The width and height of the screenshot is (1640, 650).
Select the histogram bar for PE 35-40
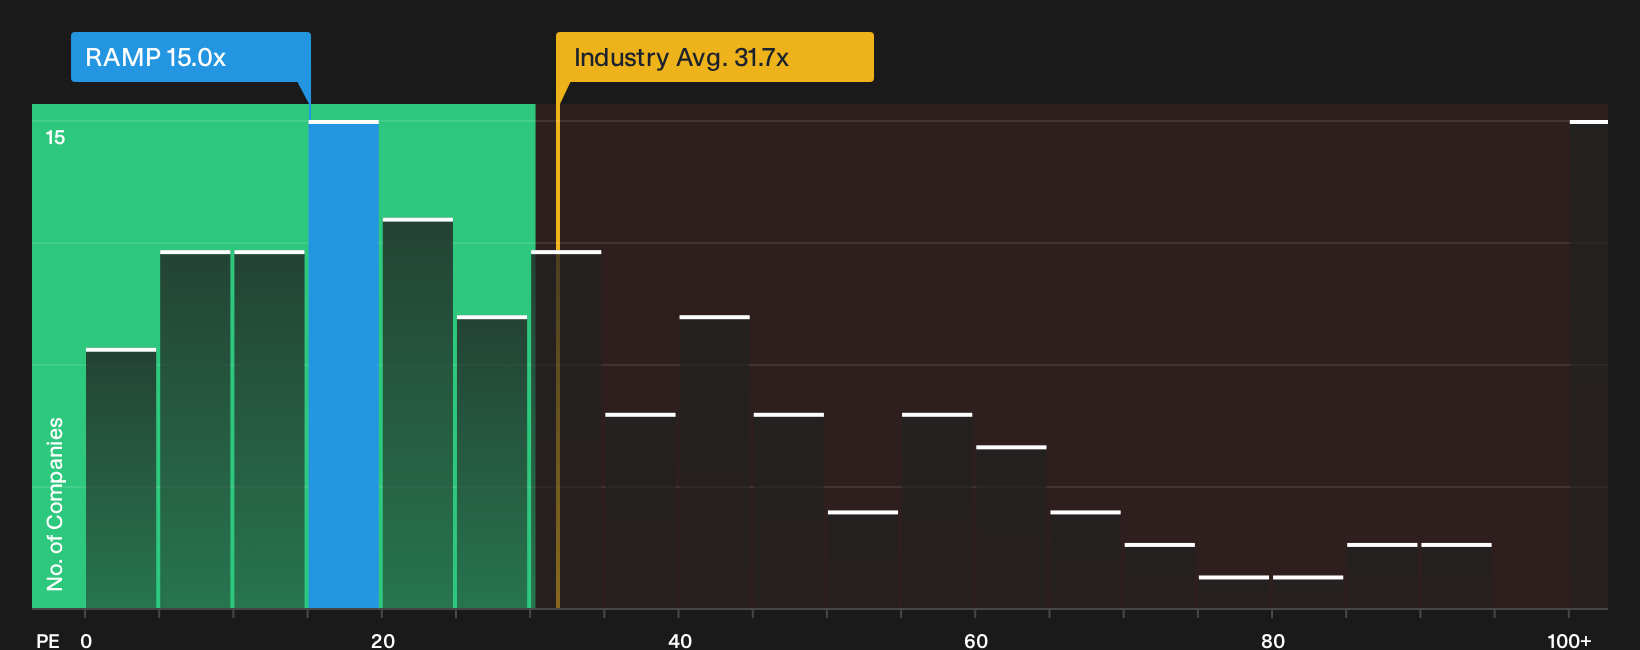tap(641, 510)
